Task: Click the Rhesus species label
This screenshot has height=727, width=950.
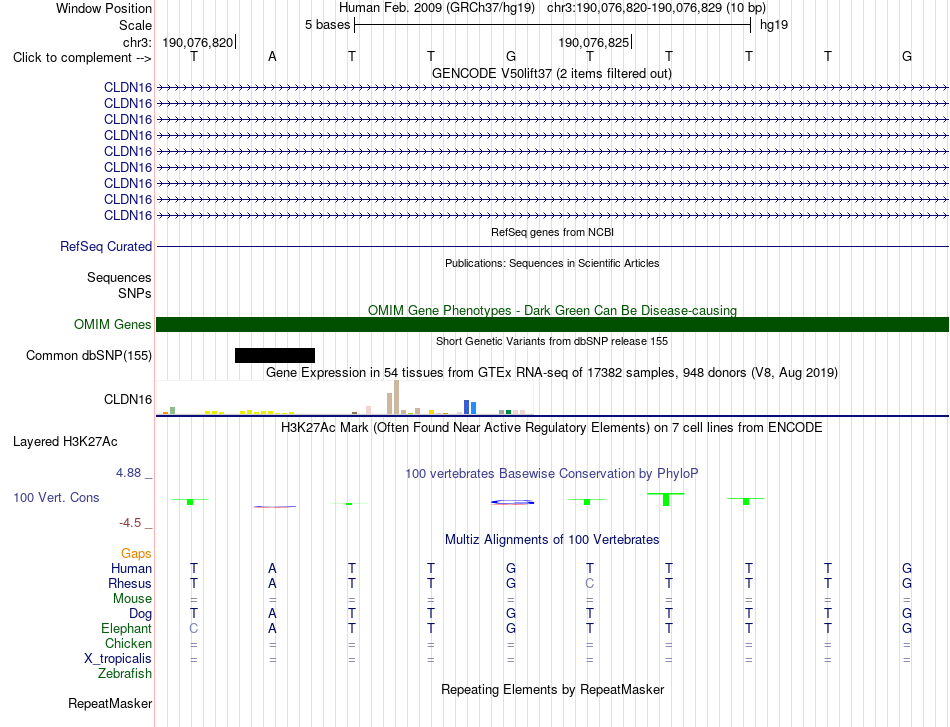Action: pos(130,583)
